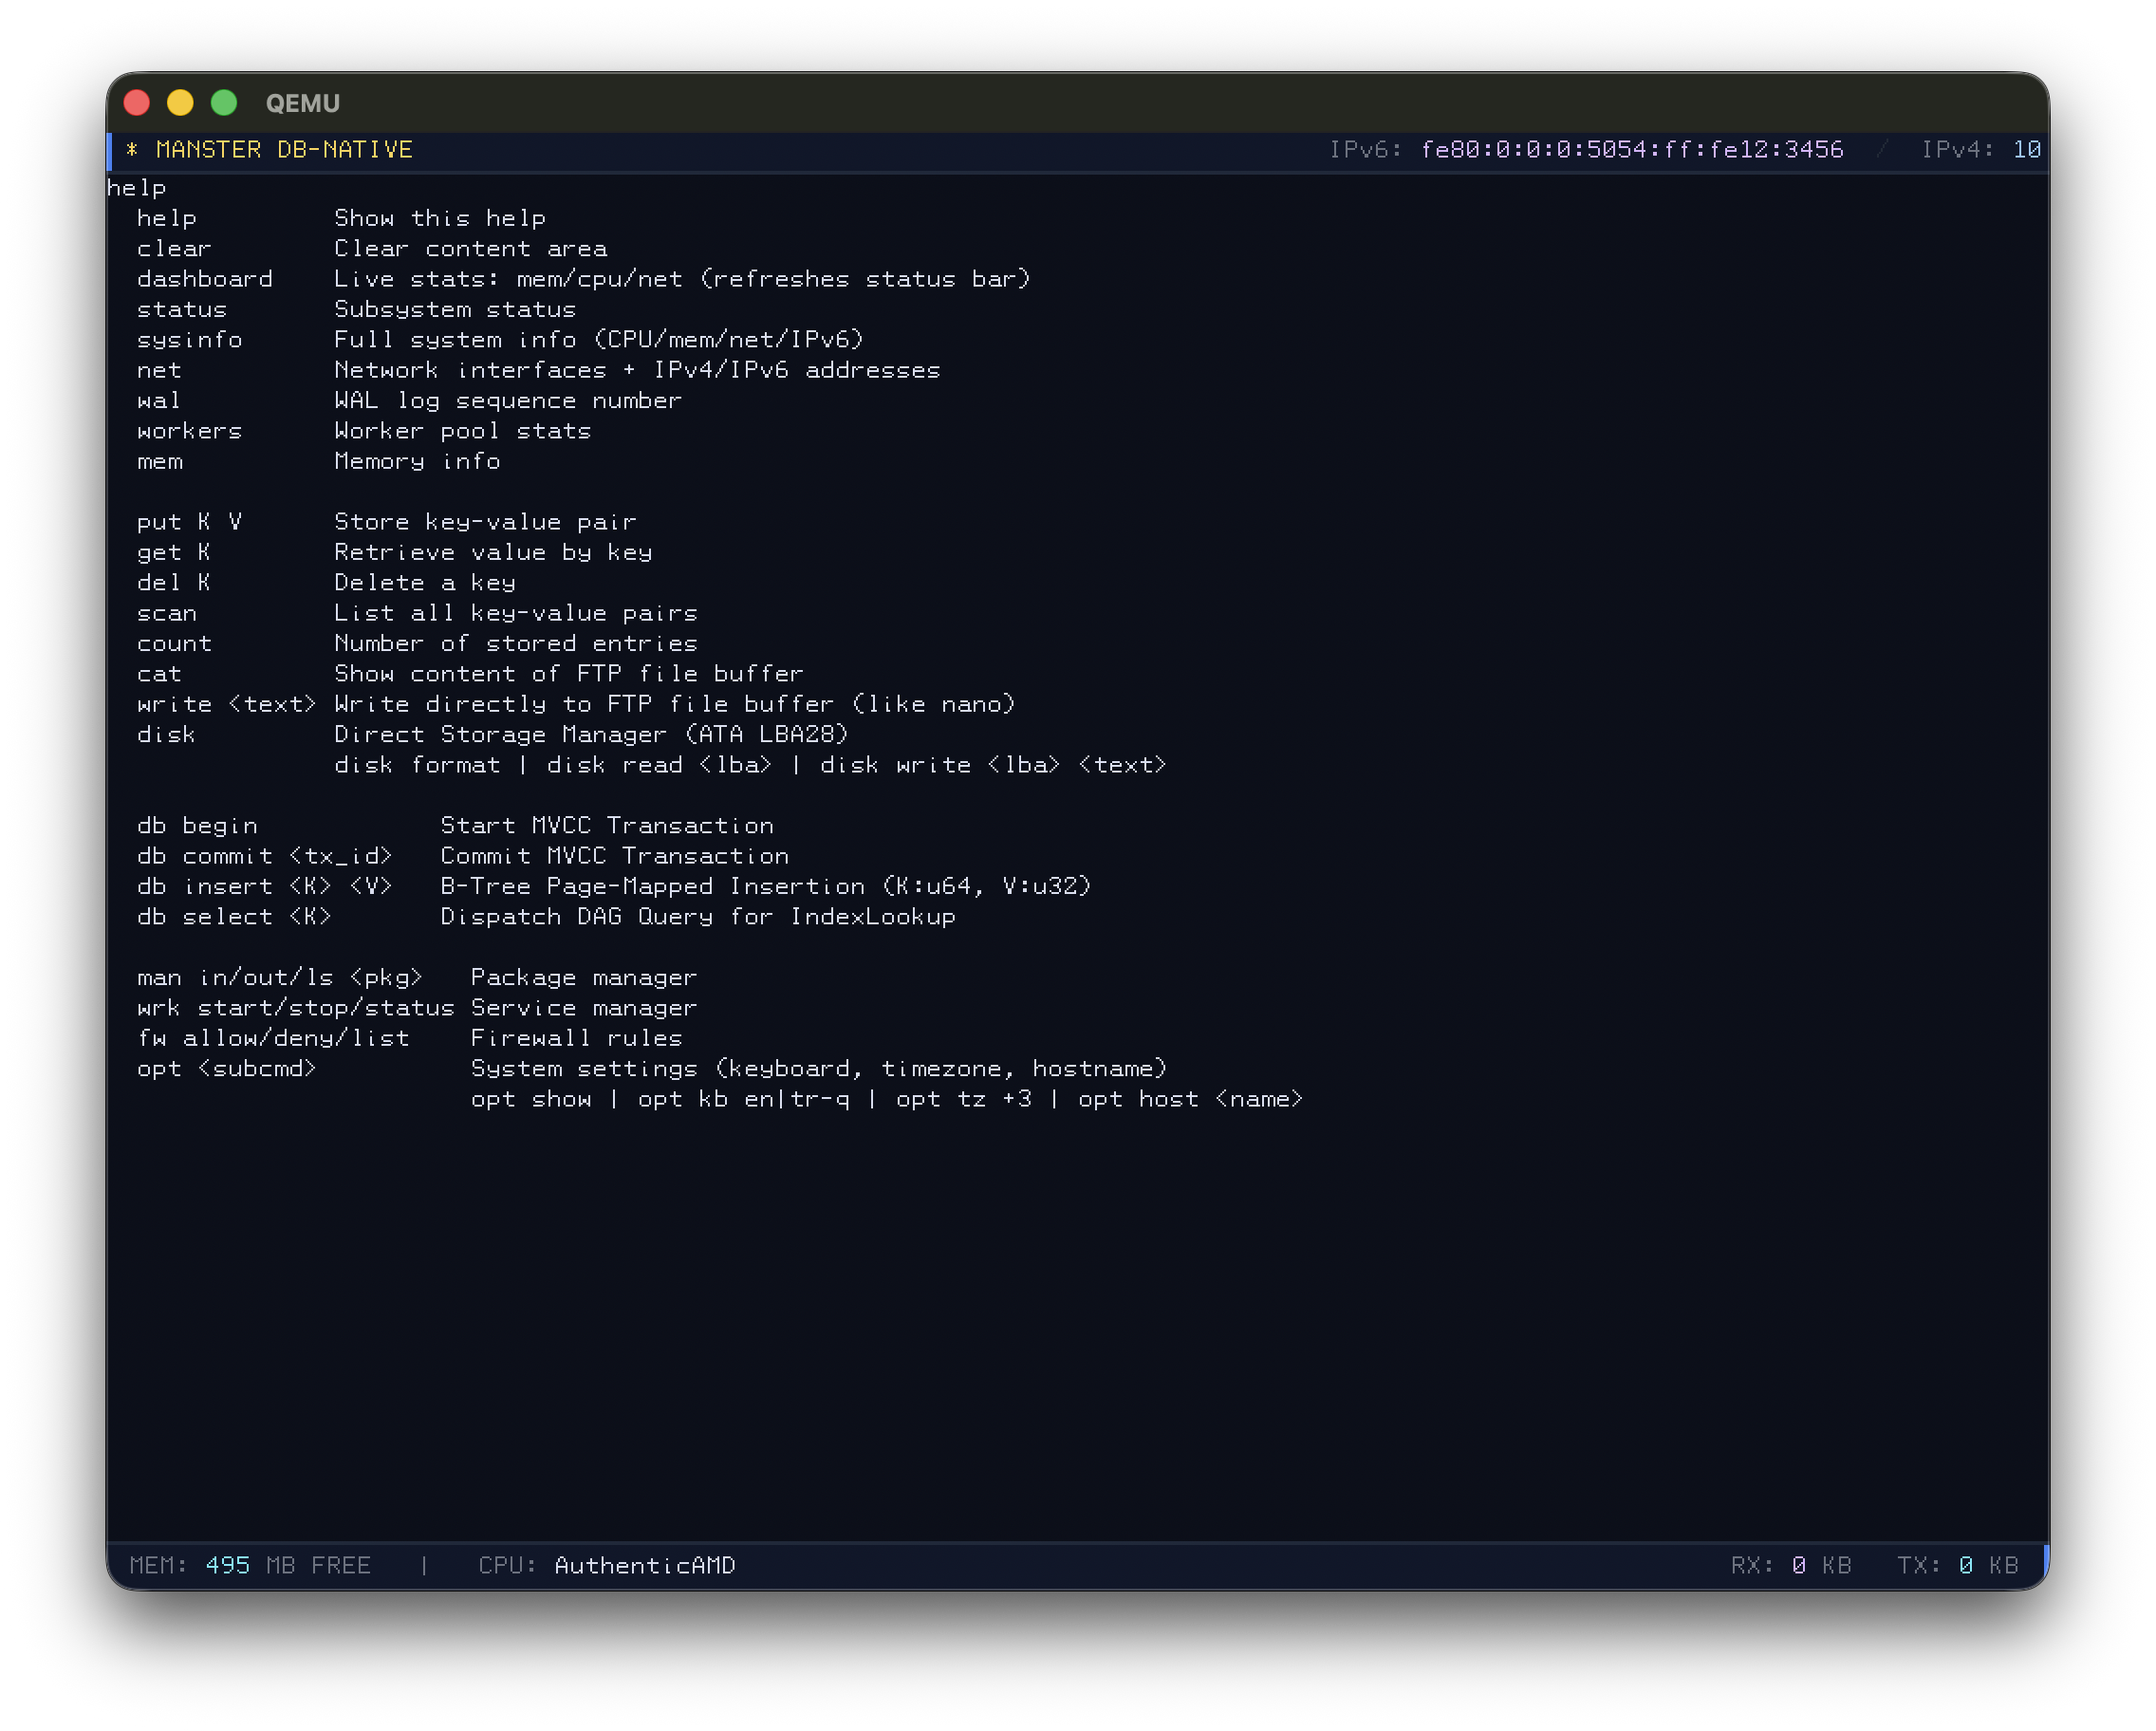Image resolution: width=2156 pixels, height=1731 pixels.
Task: Select the help command entry
Action: click(x=167, y=218)
